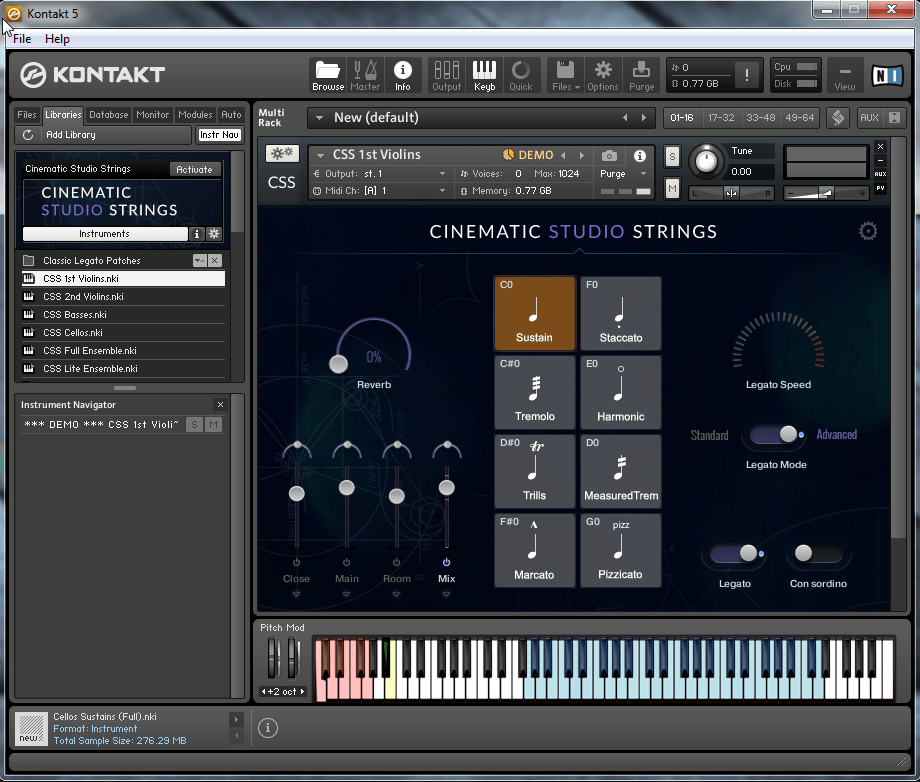Screen dimensions: 920x782
Task: Click the Tune knob
Action: pyautogui.click(x=706, y=161)
